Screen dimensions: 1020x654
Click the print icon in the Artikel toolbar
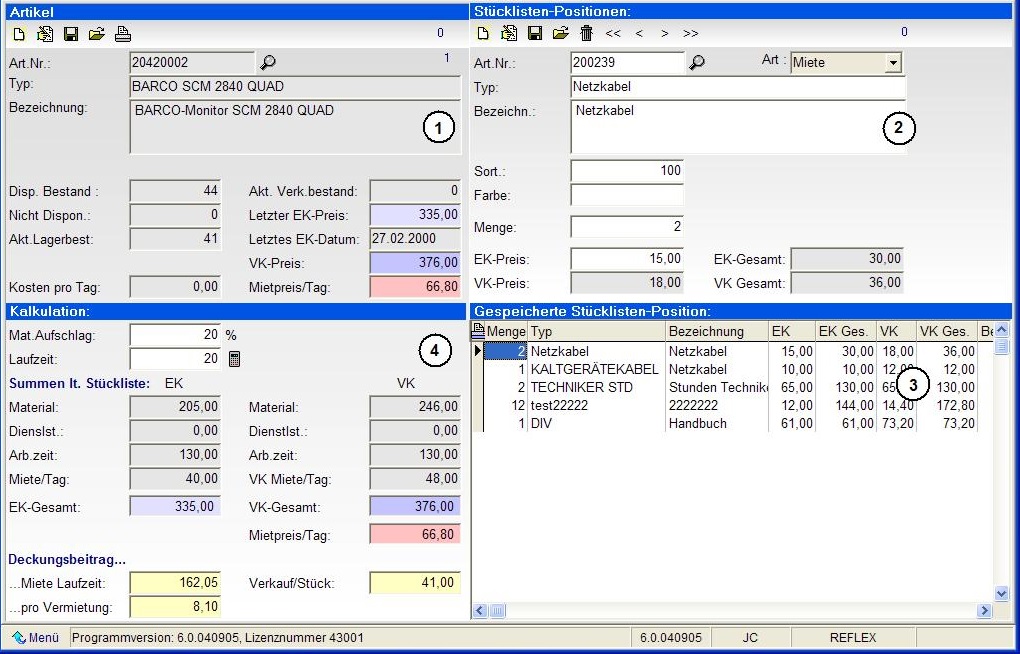click(123, 34)
